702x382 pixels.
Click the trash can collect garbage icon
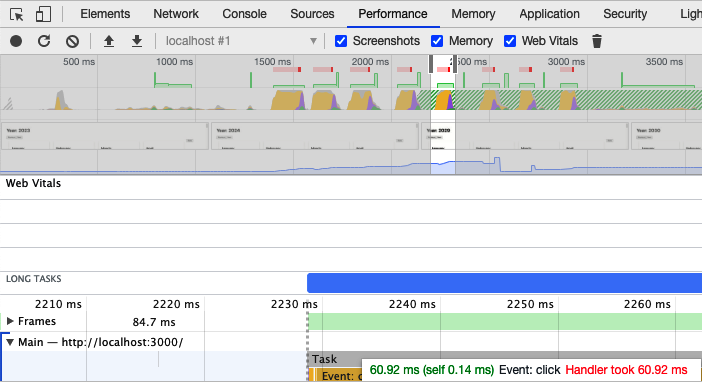click(x=597, y=41)
